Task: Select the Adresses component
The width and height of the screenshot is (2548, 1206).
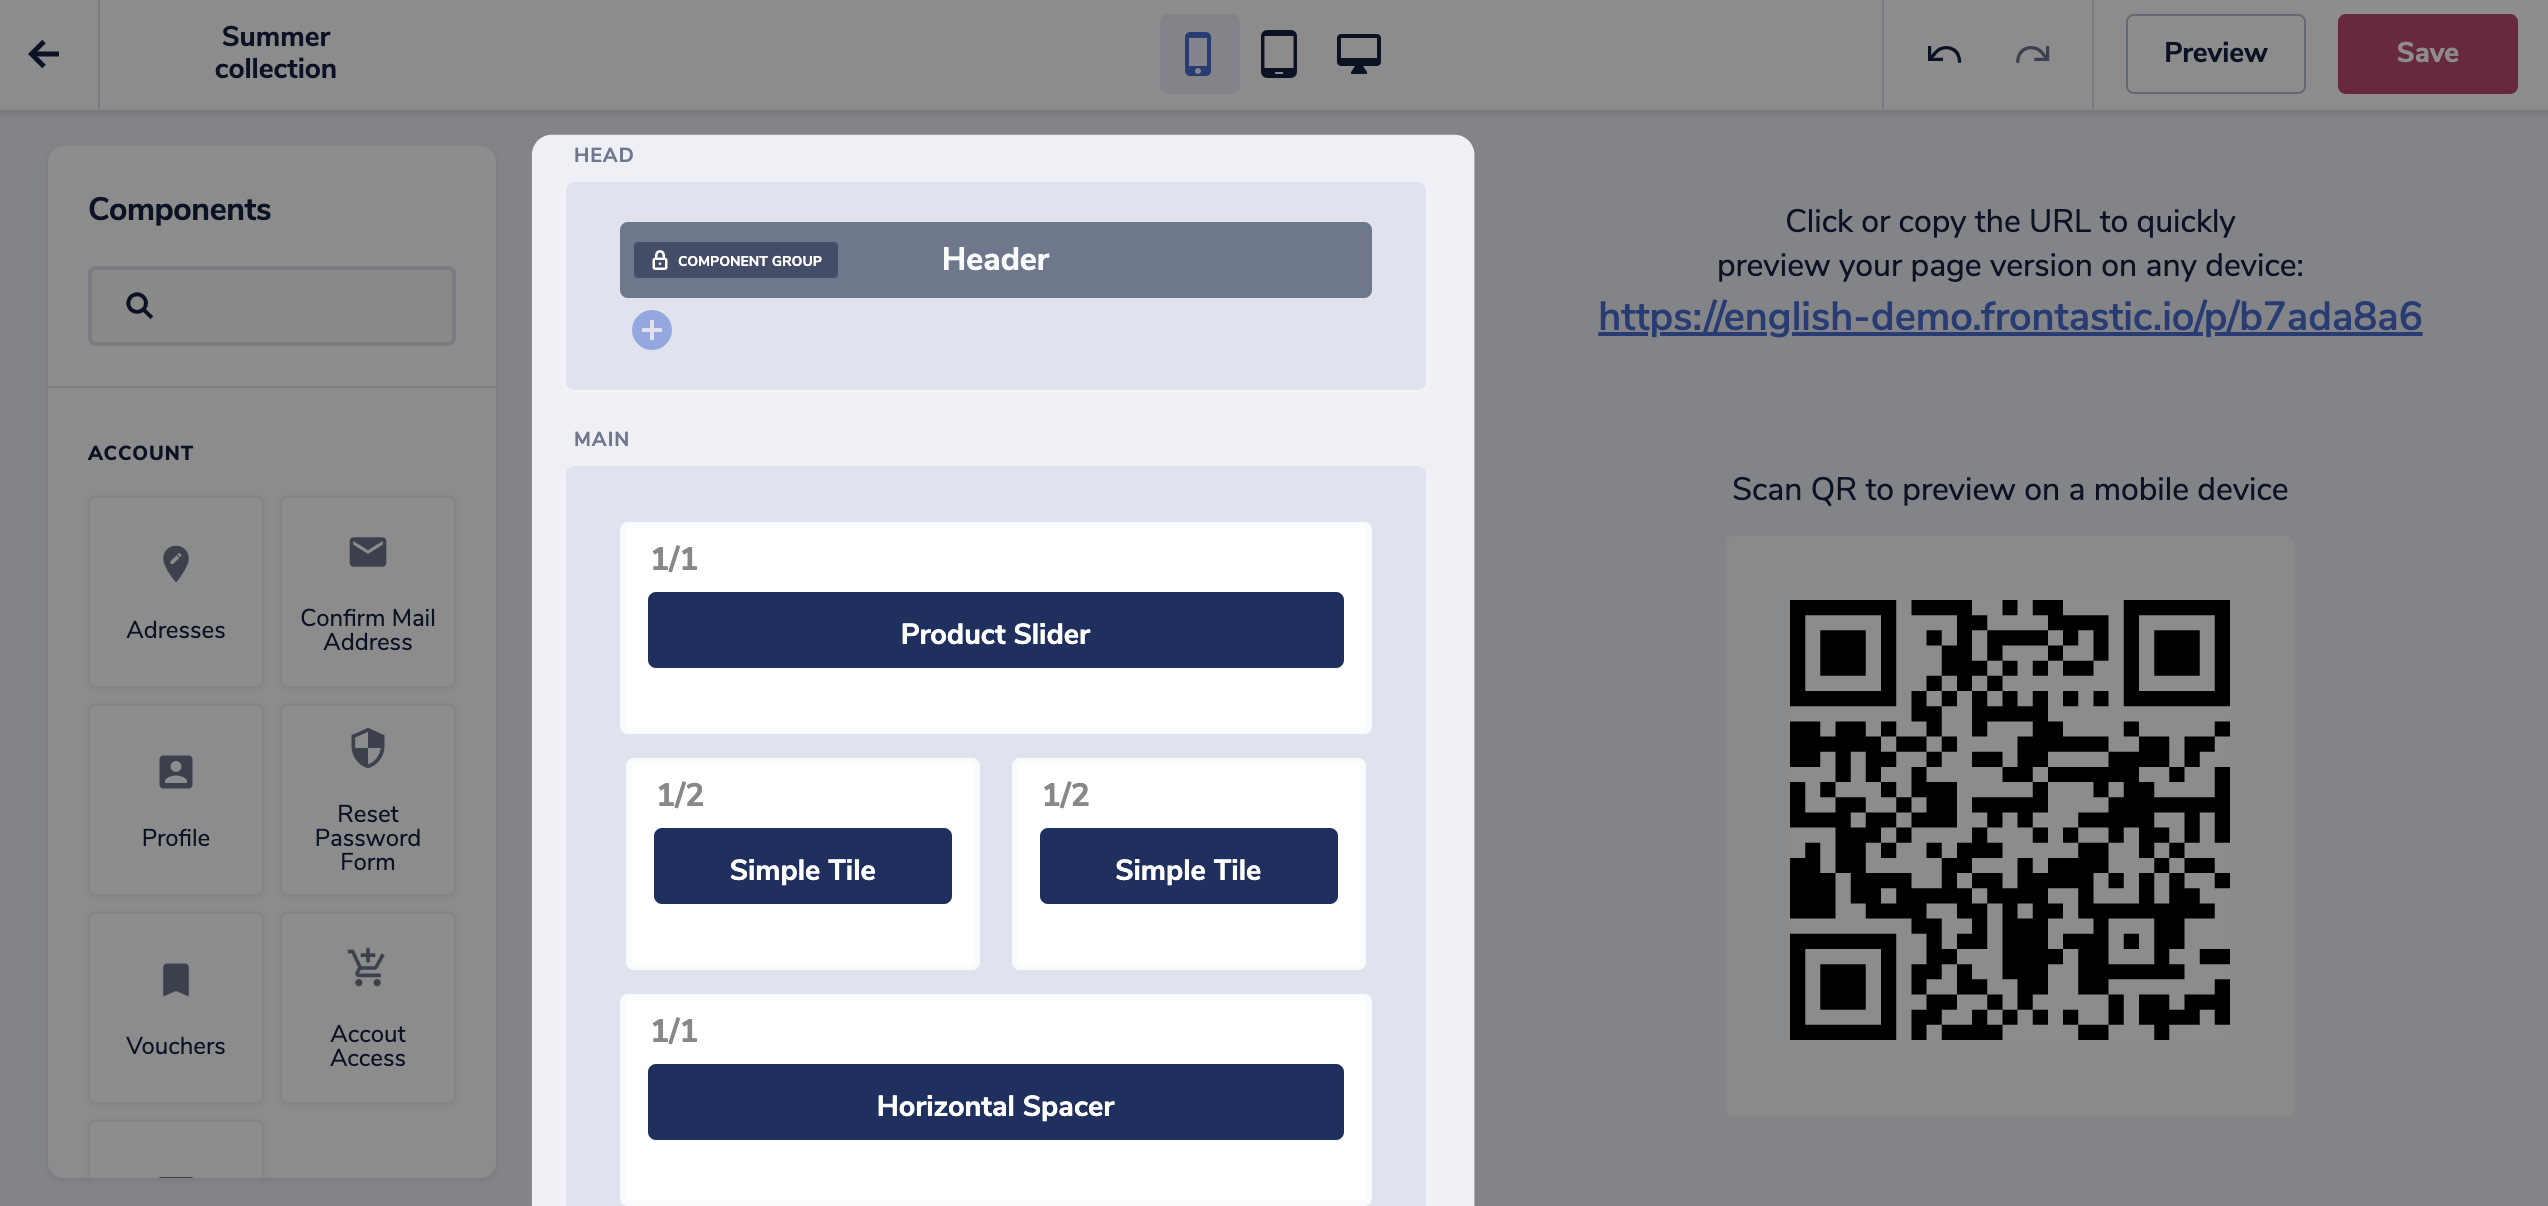Action: pyautogui.click(x=176, y=591)
